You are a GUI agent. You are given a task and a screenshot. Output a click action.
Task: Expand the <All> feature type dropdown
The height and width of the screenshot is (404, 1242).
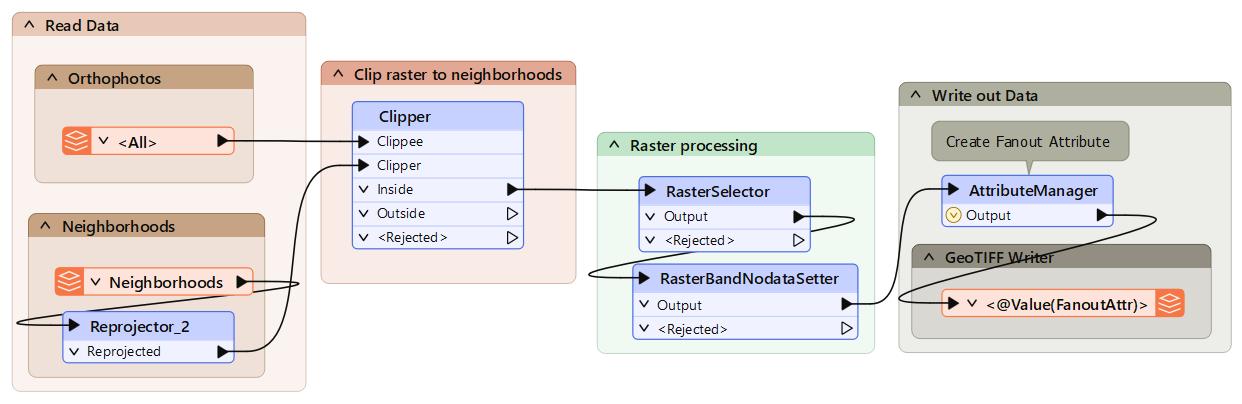[103, 141]
